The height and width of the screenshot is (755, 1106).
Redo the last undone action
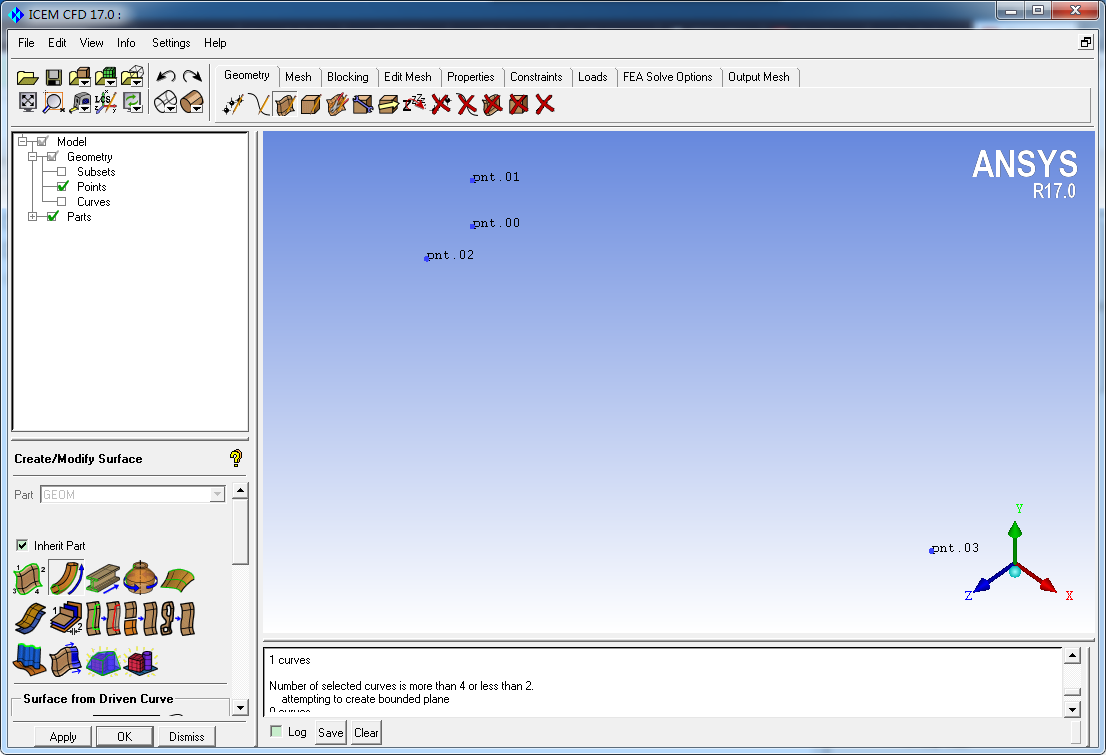(x=192, y=76)
